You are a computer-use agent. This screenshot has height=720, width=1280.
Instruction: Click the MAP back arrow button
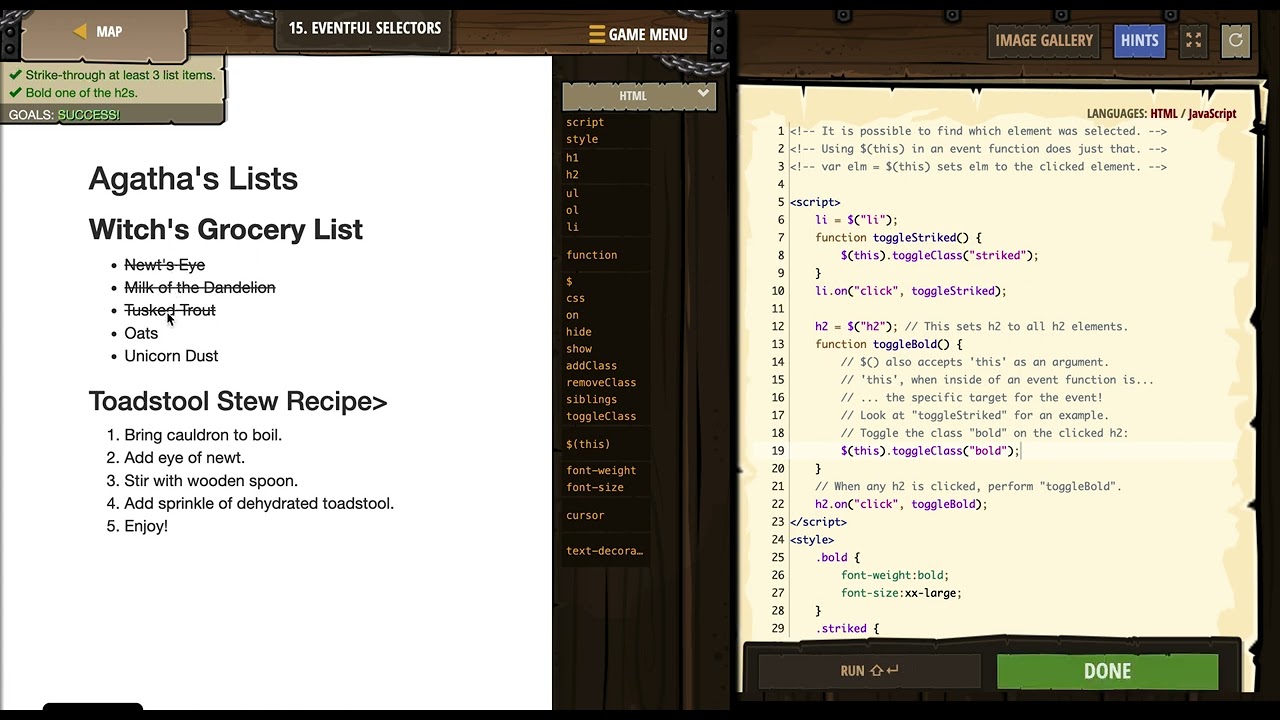pyautogui.click(x=103, y=32)
